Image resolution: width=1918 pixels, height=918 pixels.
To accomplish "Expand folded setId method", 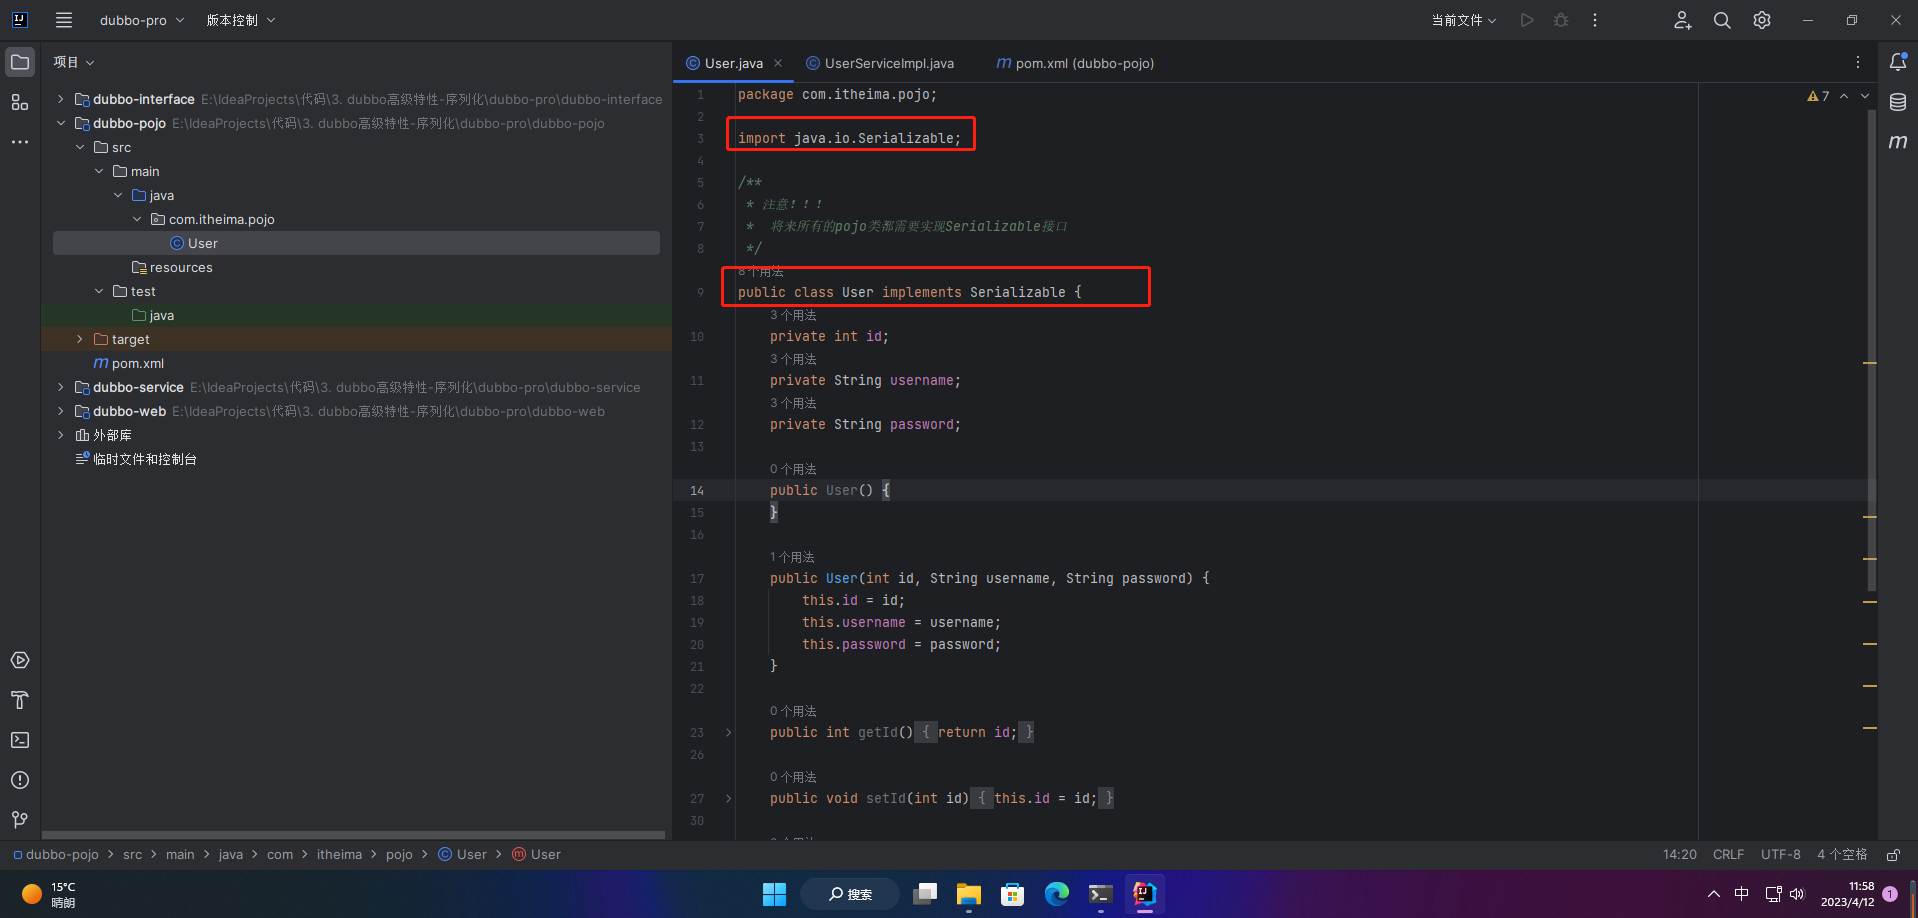I will tap(729, 799).
